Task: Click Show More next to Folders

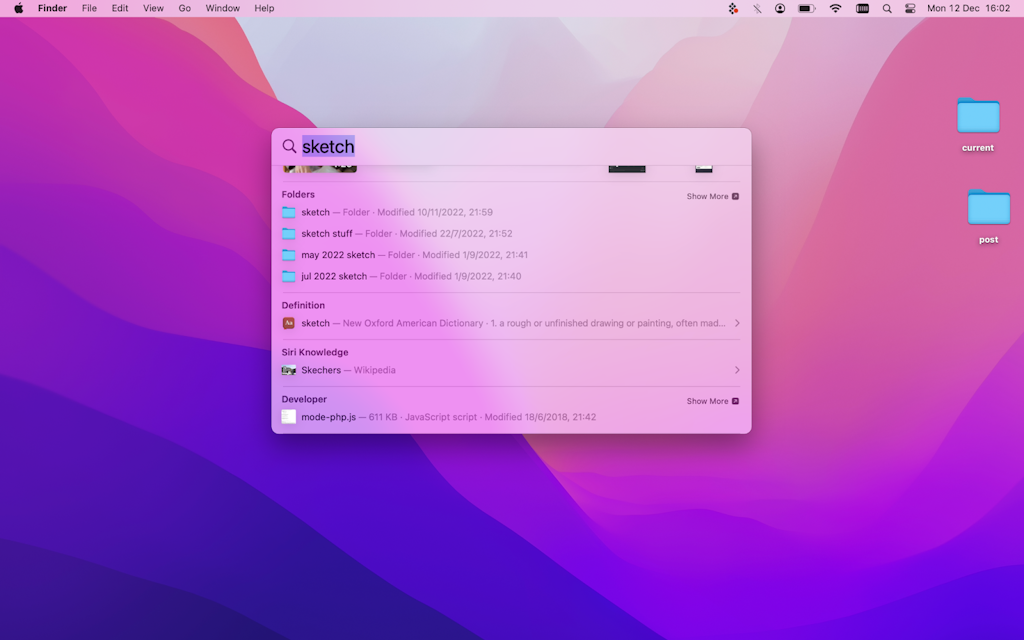Action: (711, 196)
